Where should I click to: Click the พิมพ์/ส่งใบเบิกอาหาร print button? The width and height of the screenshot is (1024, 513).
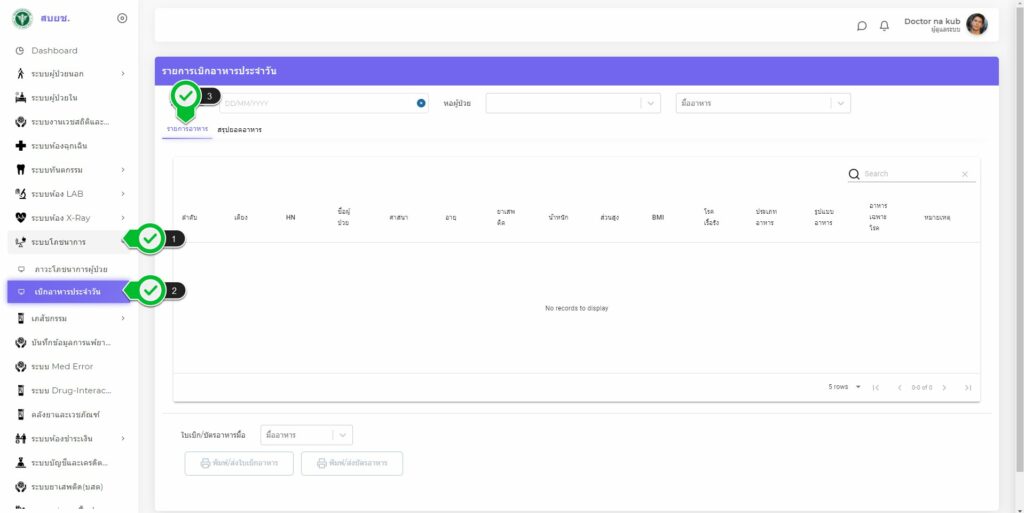coord(239,463)
